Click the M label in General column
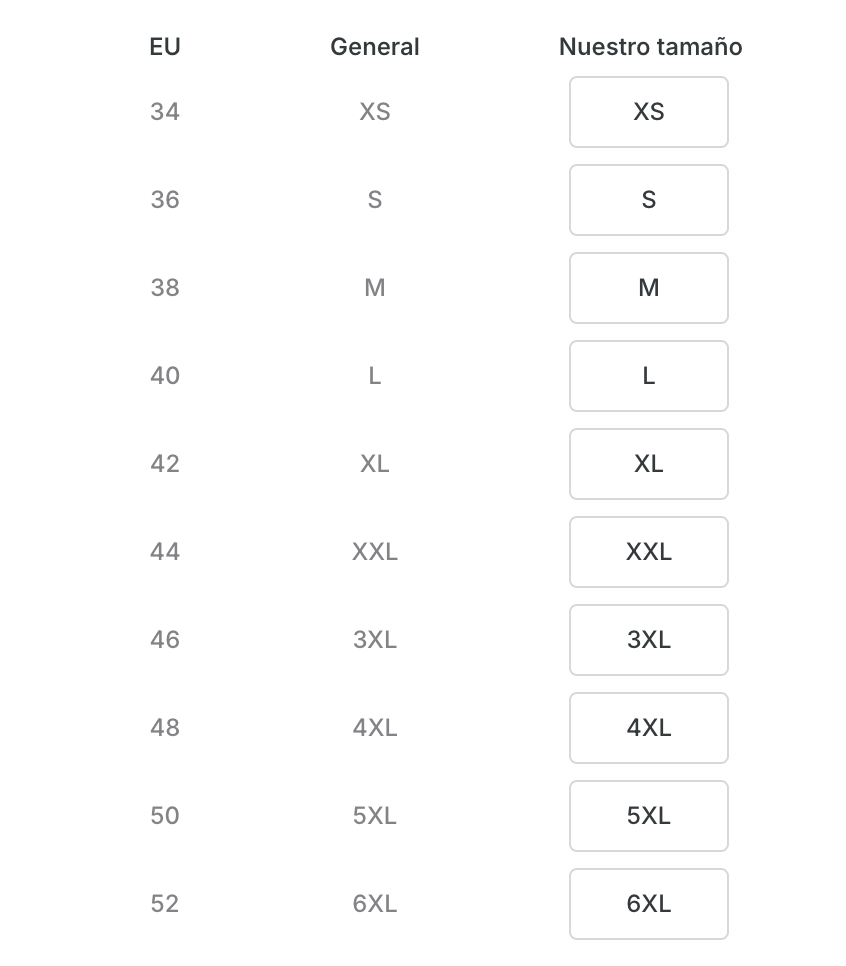Screen dimensions: 846x966 (375, 288)
